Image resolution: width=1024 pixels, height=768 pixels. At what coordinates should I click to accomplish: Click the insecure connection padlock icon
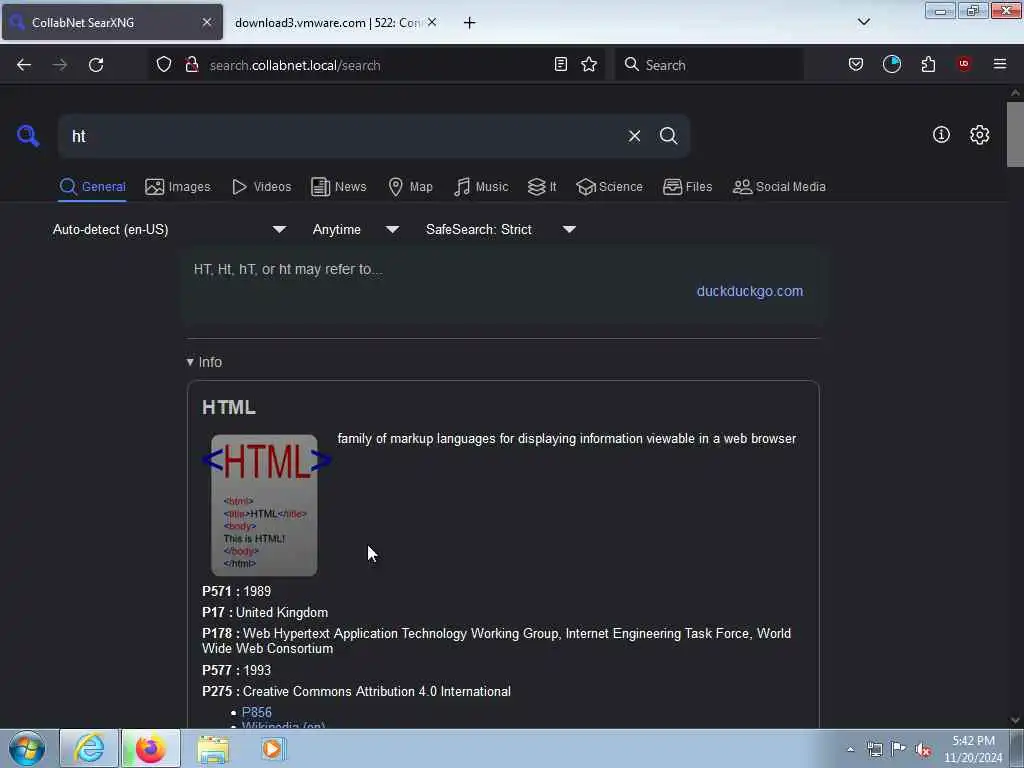click(192, 65)
